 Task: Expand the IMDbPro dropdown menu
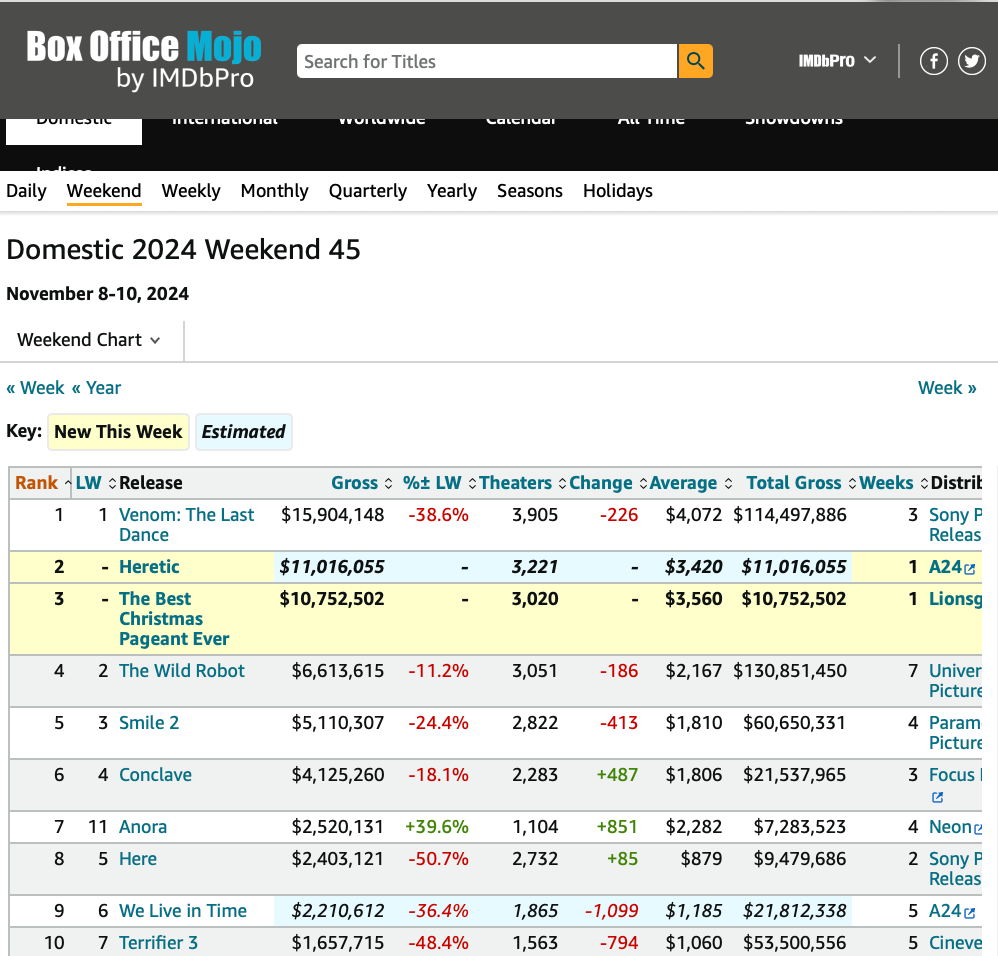(x=837, y=61)
